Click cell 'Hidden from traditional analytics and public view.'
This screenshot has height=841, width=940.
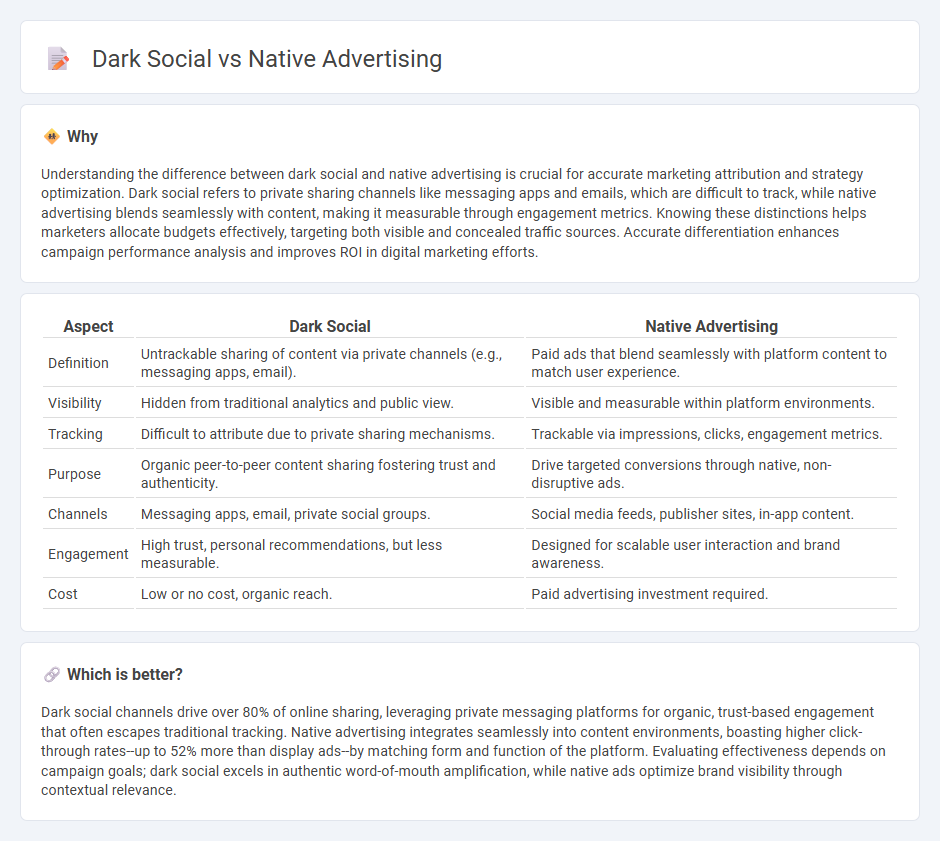coord(330,403)
